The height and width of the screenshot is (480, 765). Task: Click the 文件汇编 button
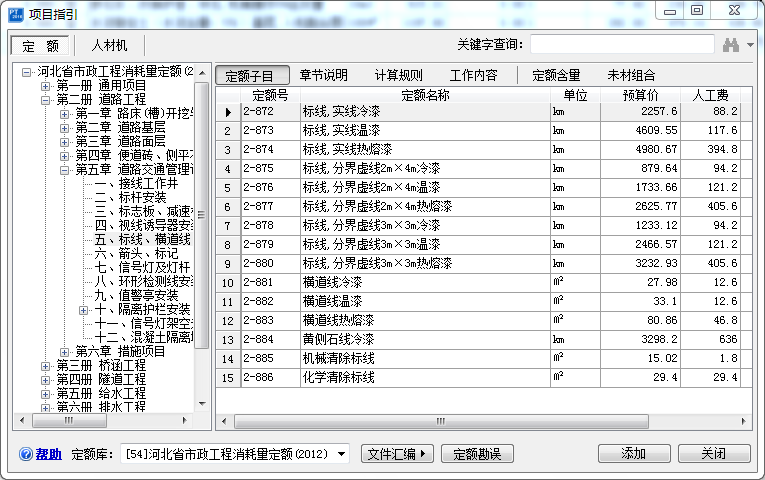397,454
